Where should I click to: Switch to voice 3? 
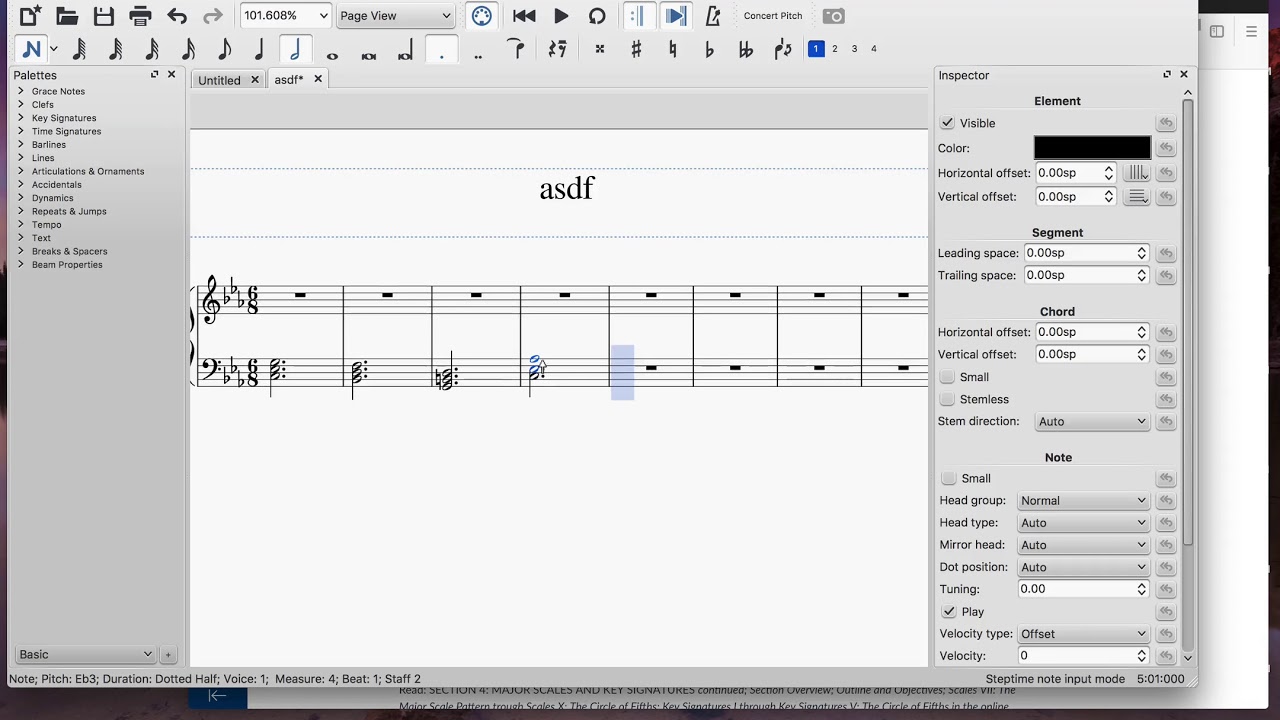854,49
